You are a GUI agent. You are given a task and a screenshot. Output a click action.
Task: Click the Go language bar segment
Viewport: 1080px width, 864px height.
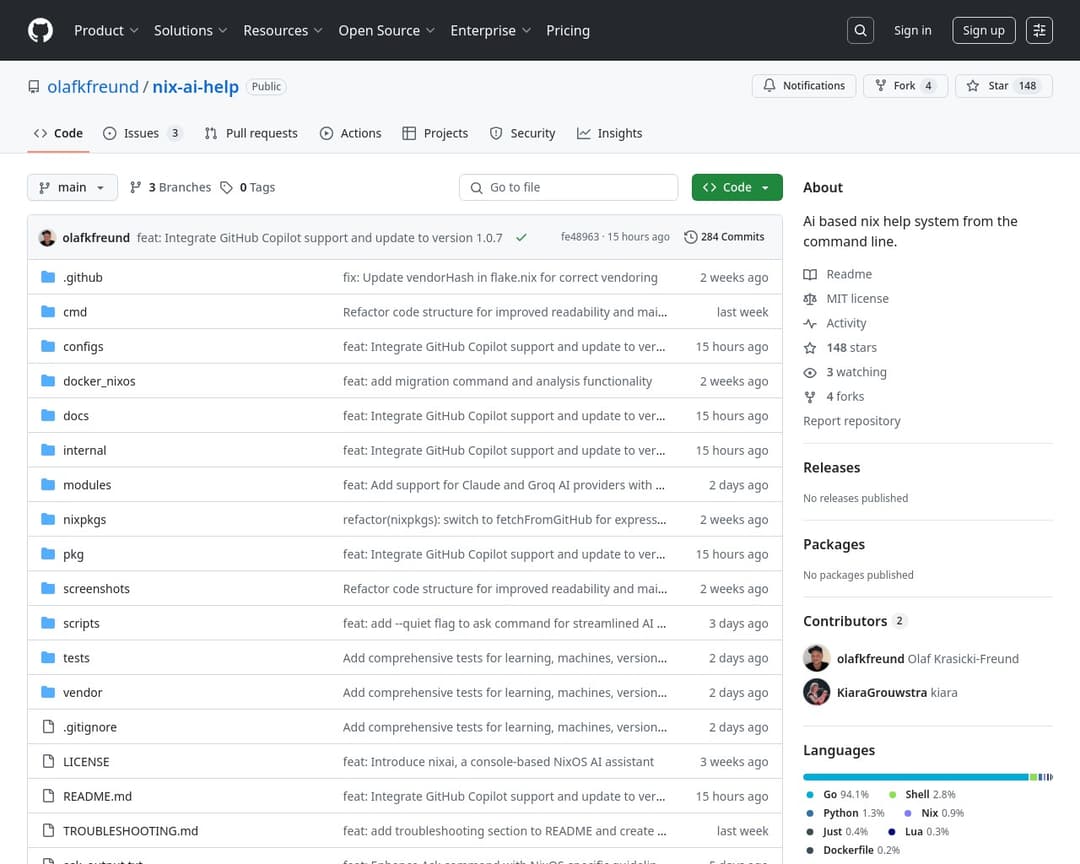(x=915, y=777)
